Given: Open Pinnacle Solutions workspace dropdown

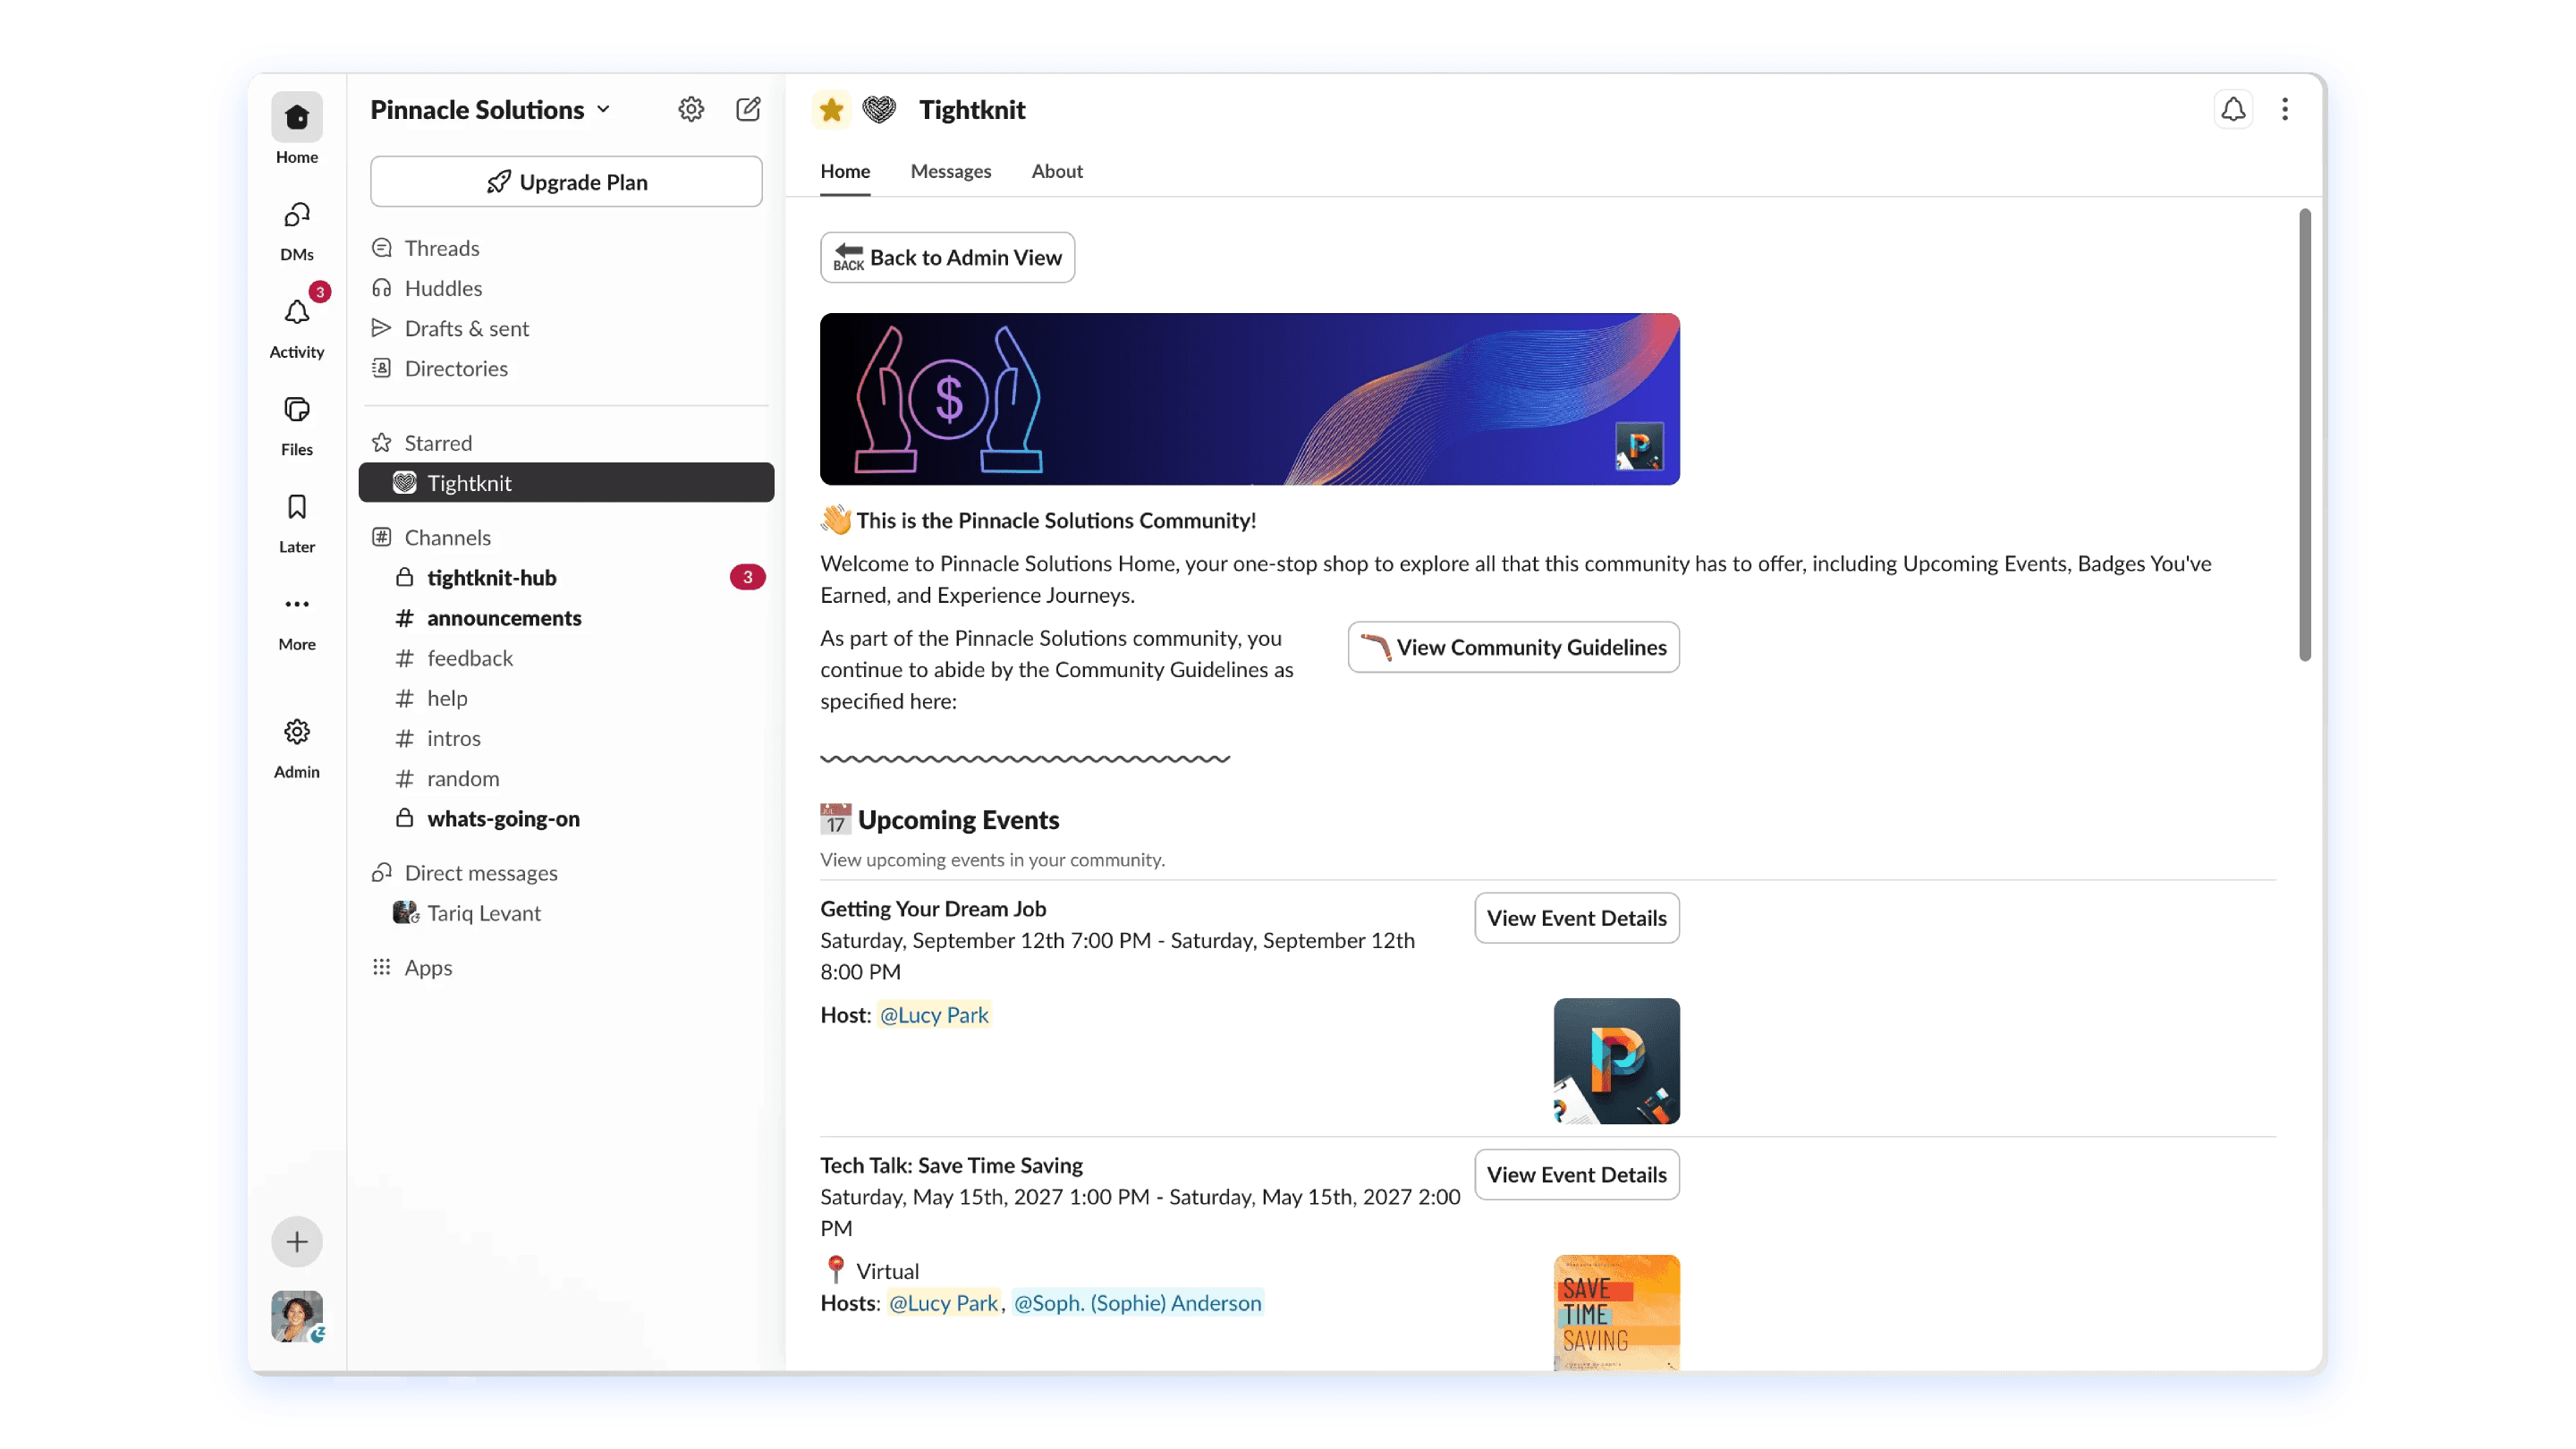Looking at the screenshot, I should click(490, 109).
